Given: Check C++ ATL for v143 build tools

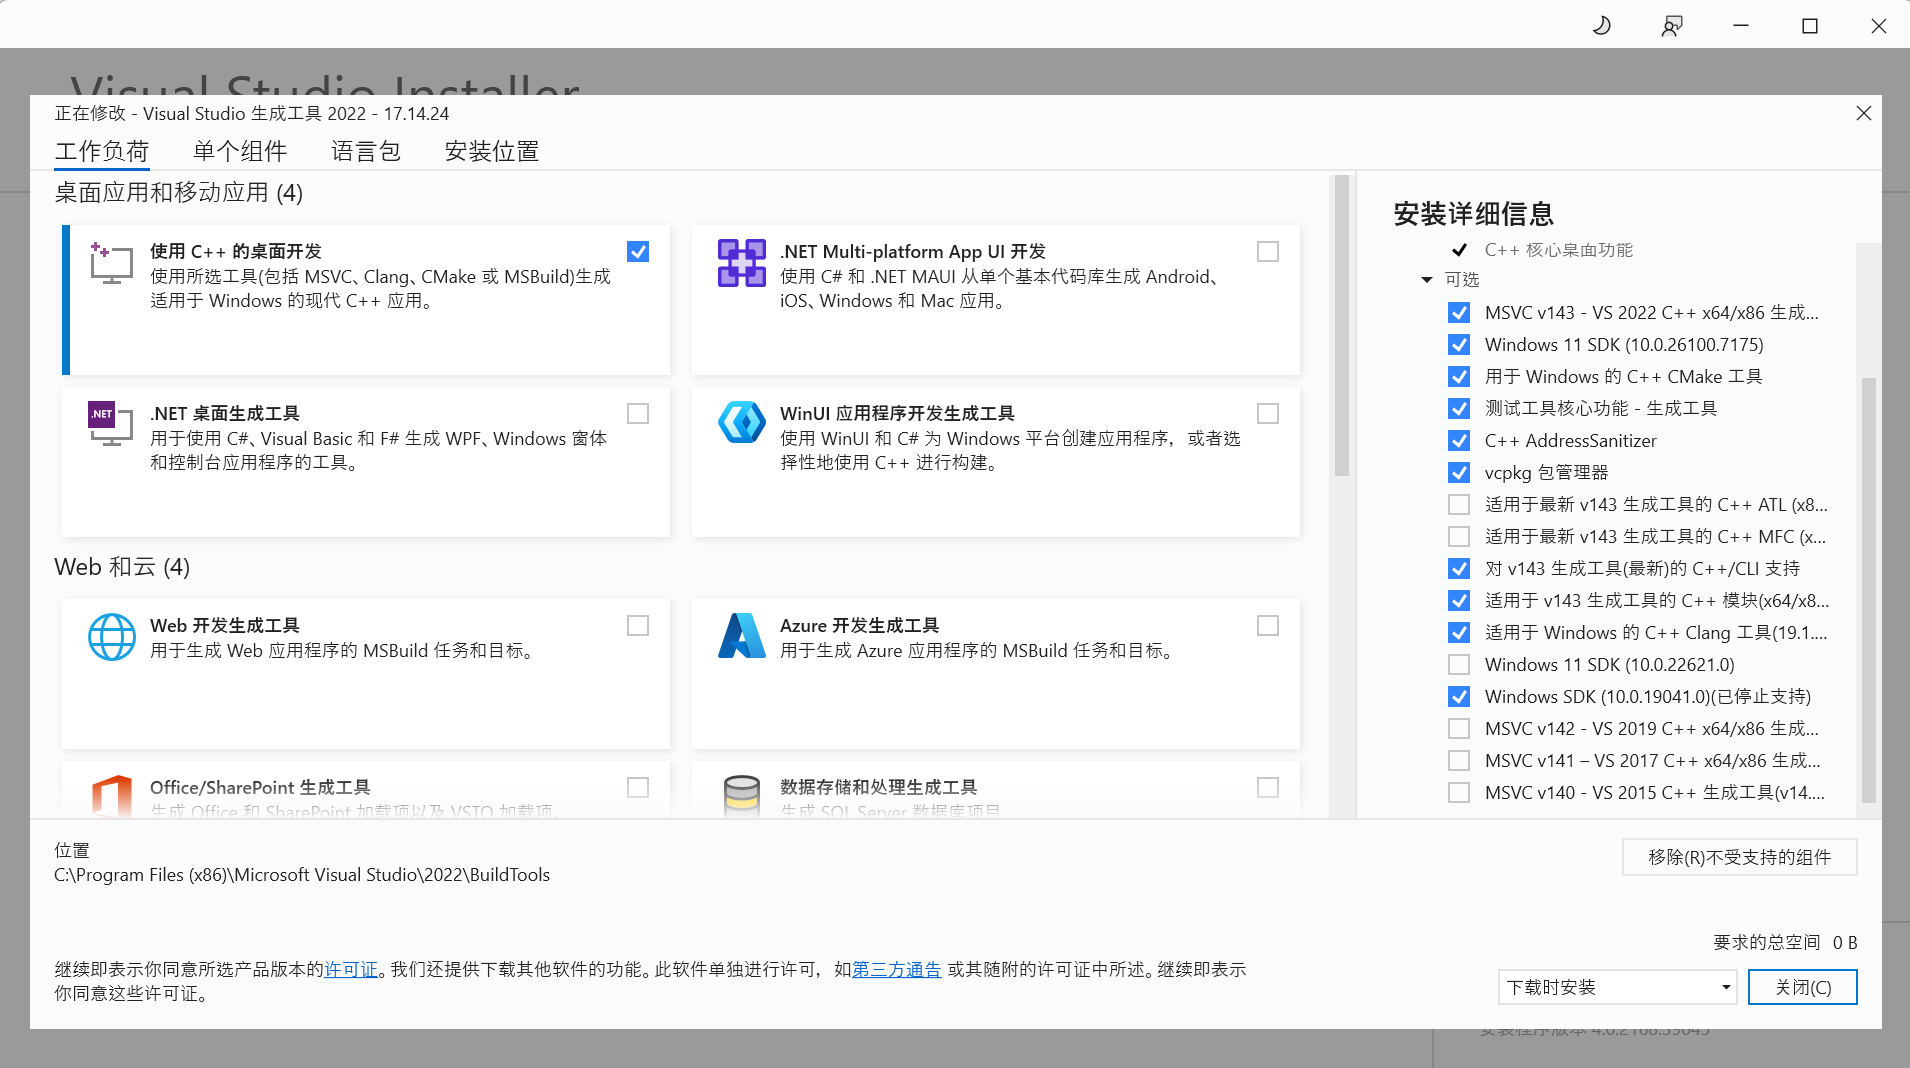Looking at the screenshot, I should click(1459, 505).
